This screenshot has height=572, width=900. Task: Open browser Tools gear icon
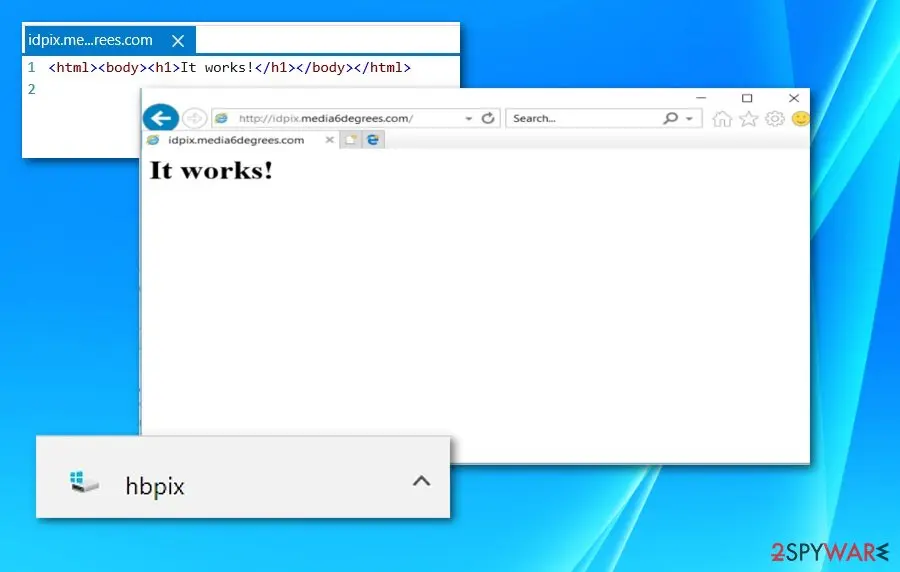pyautogui.click(x=775, y=119)
